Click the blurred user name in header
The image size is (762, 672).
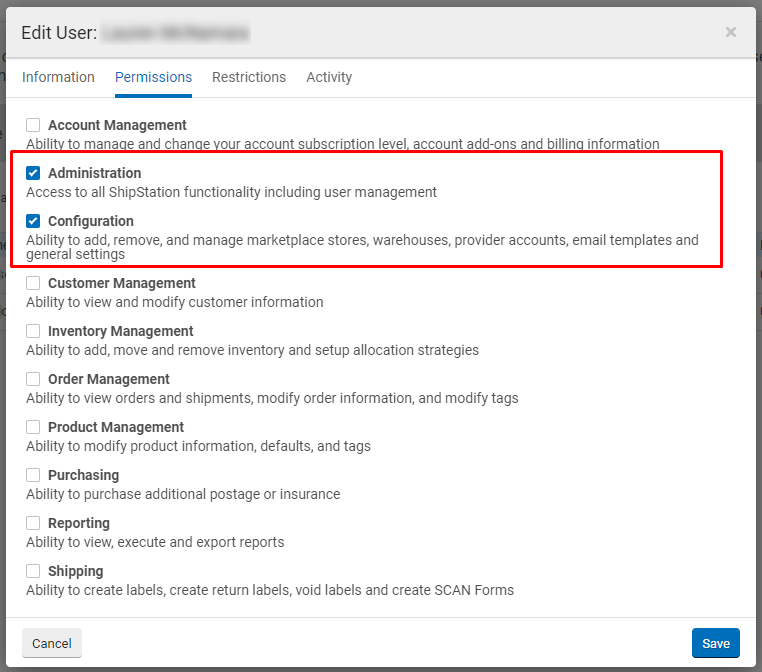[x=175, y=33]
